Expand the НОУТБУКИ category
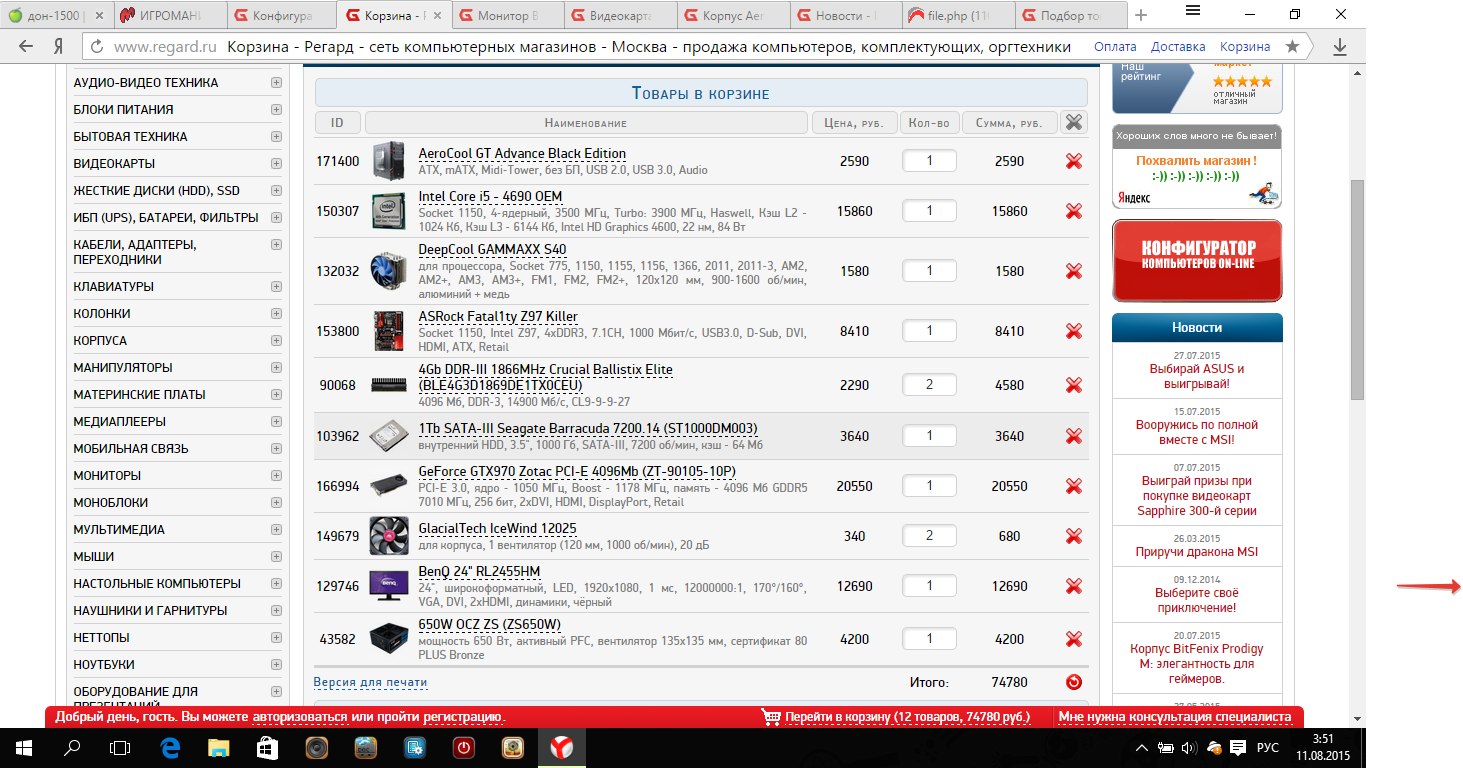1463x768 pixels. click(x=276, y=665)
